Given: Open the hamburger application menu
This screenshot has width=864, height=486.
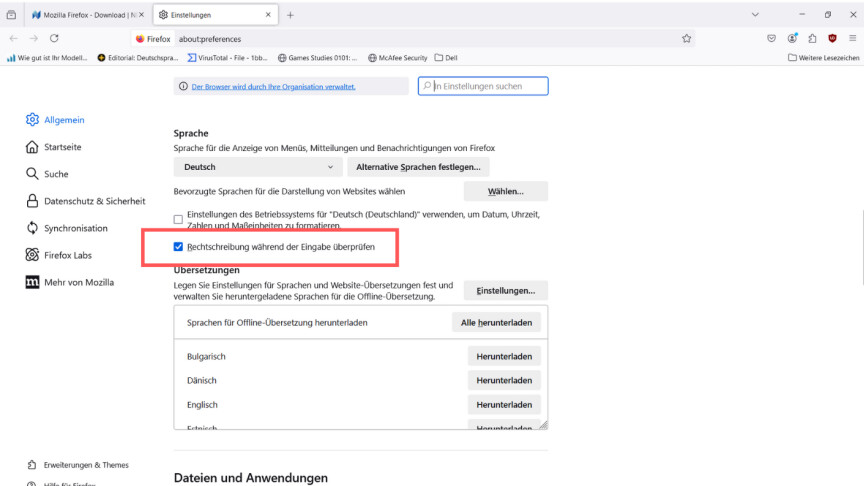Looking at the screenshot, I should click(x=852, y=39).
